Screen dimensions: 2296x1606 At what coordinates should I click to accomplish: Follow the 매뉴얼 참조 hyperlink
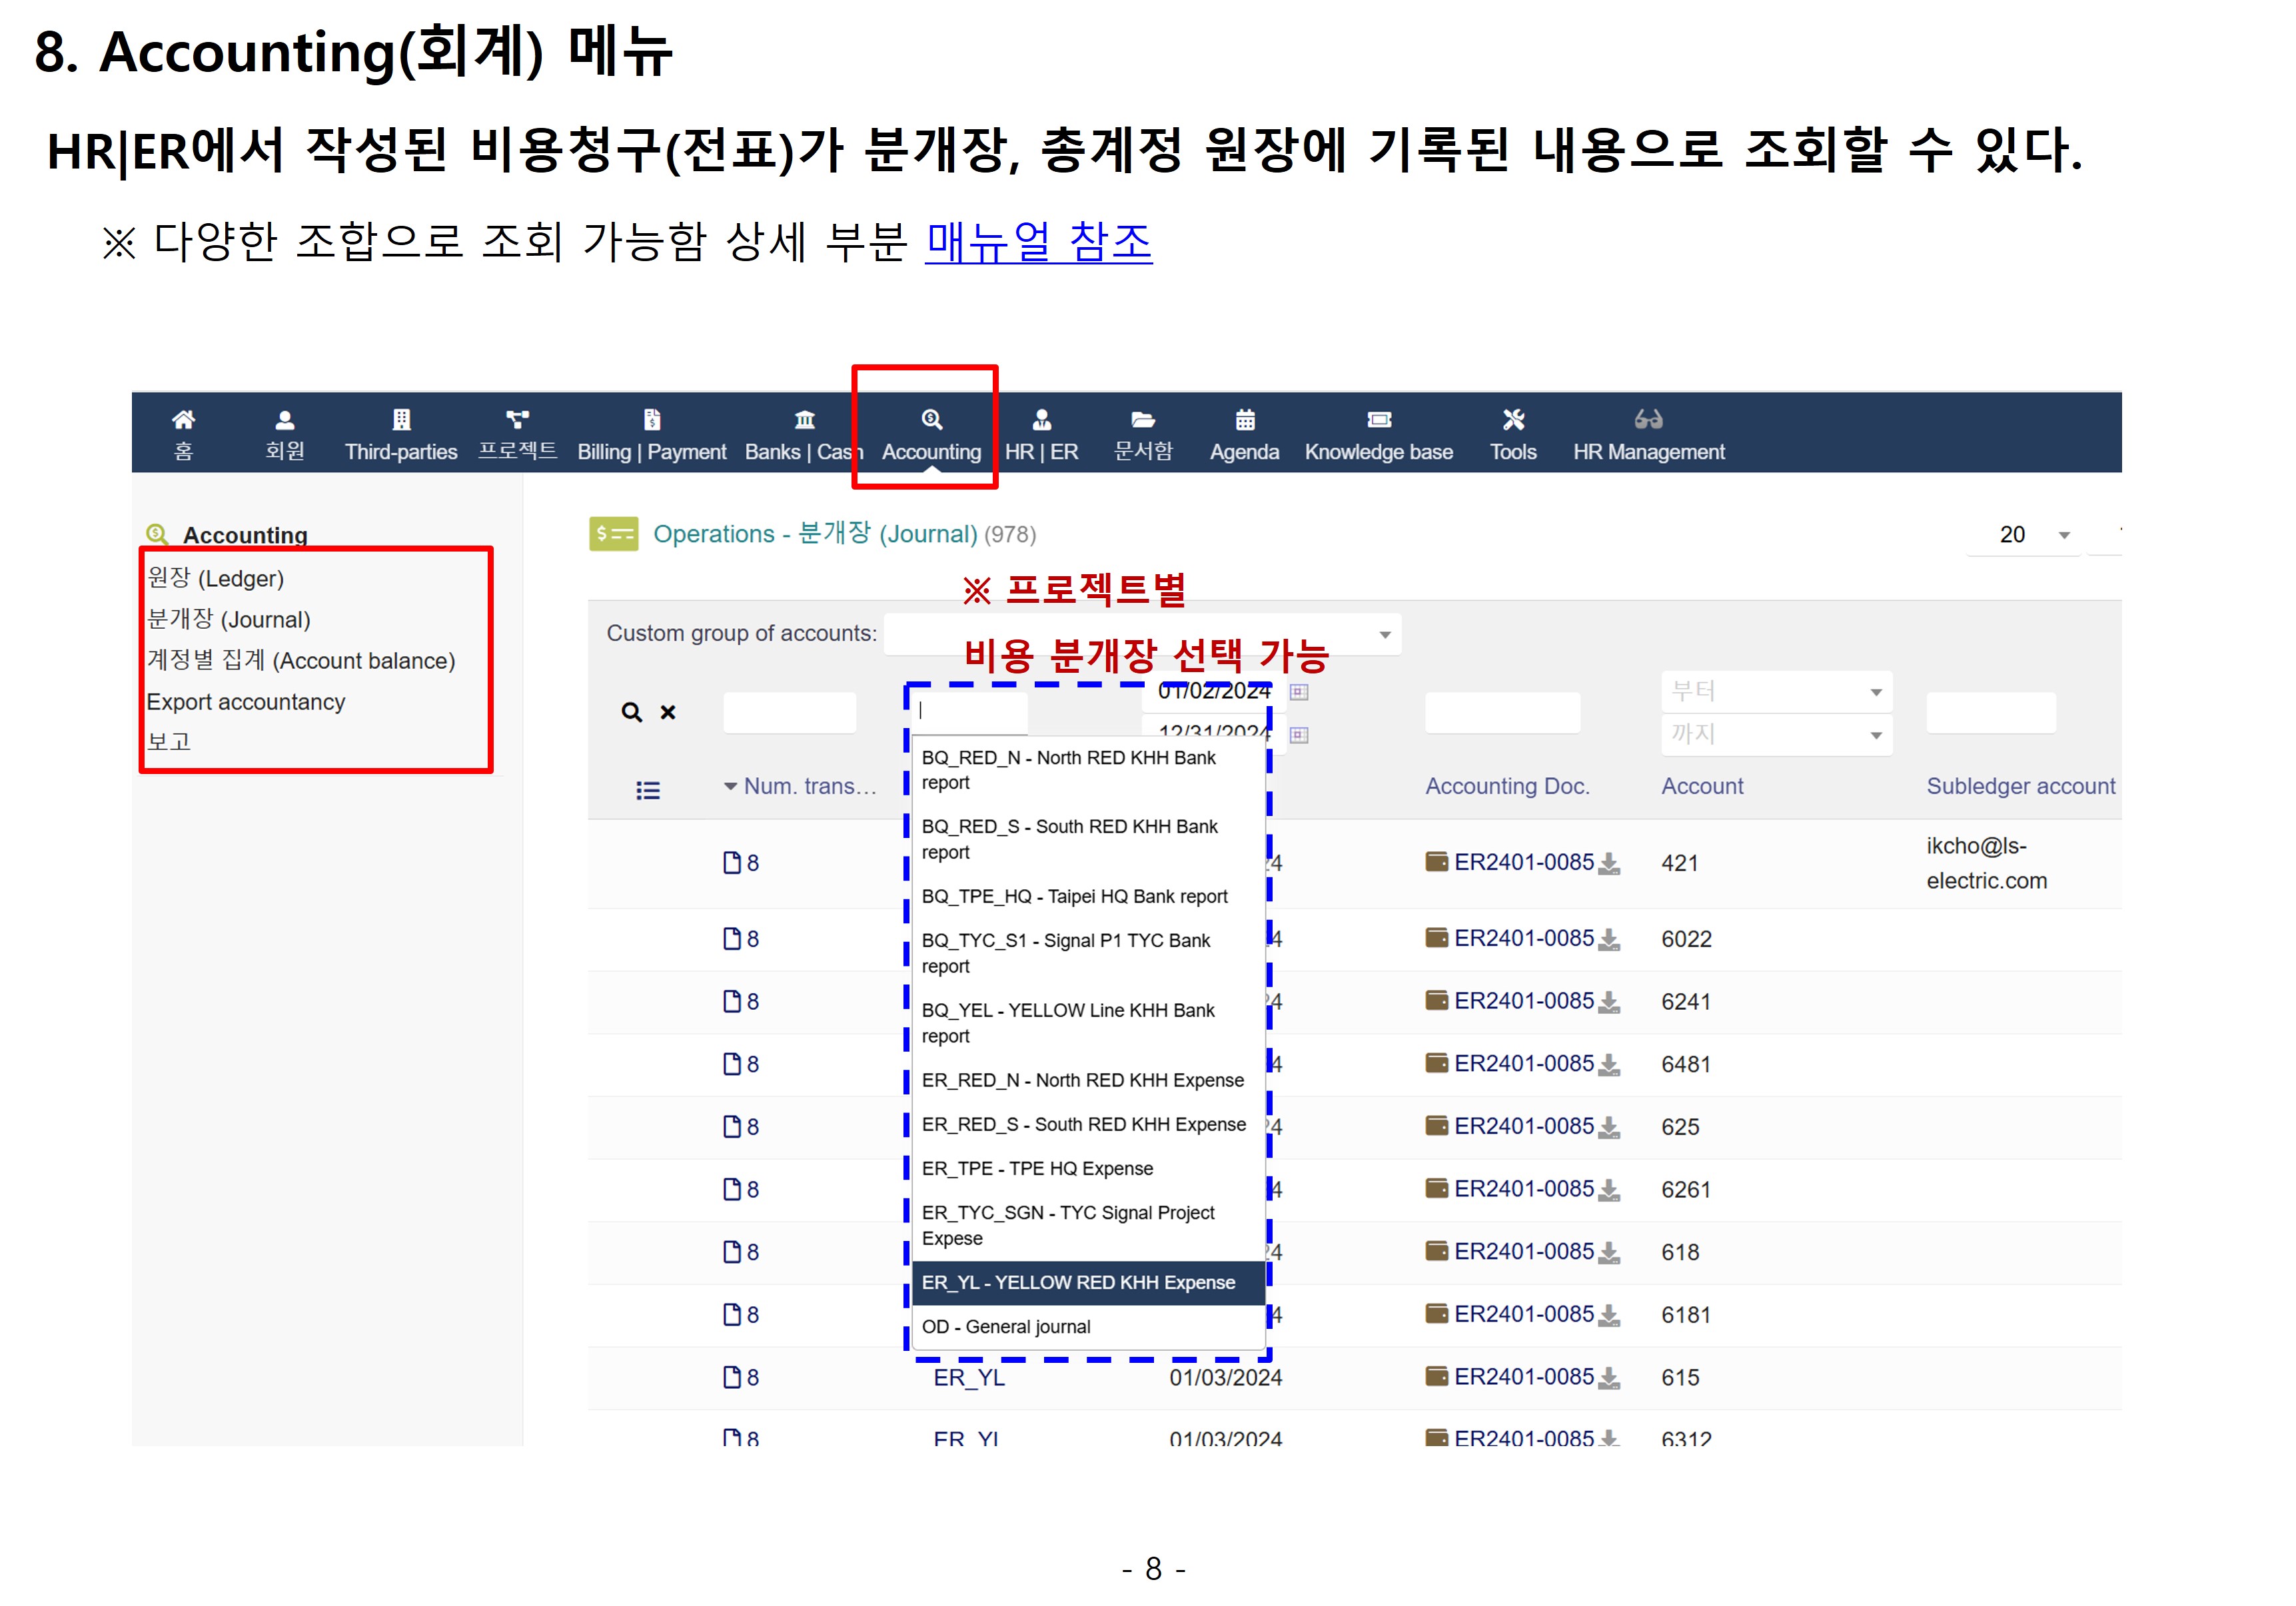click(1038, 243)
